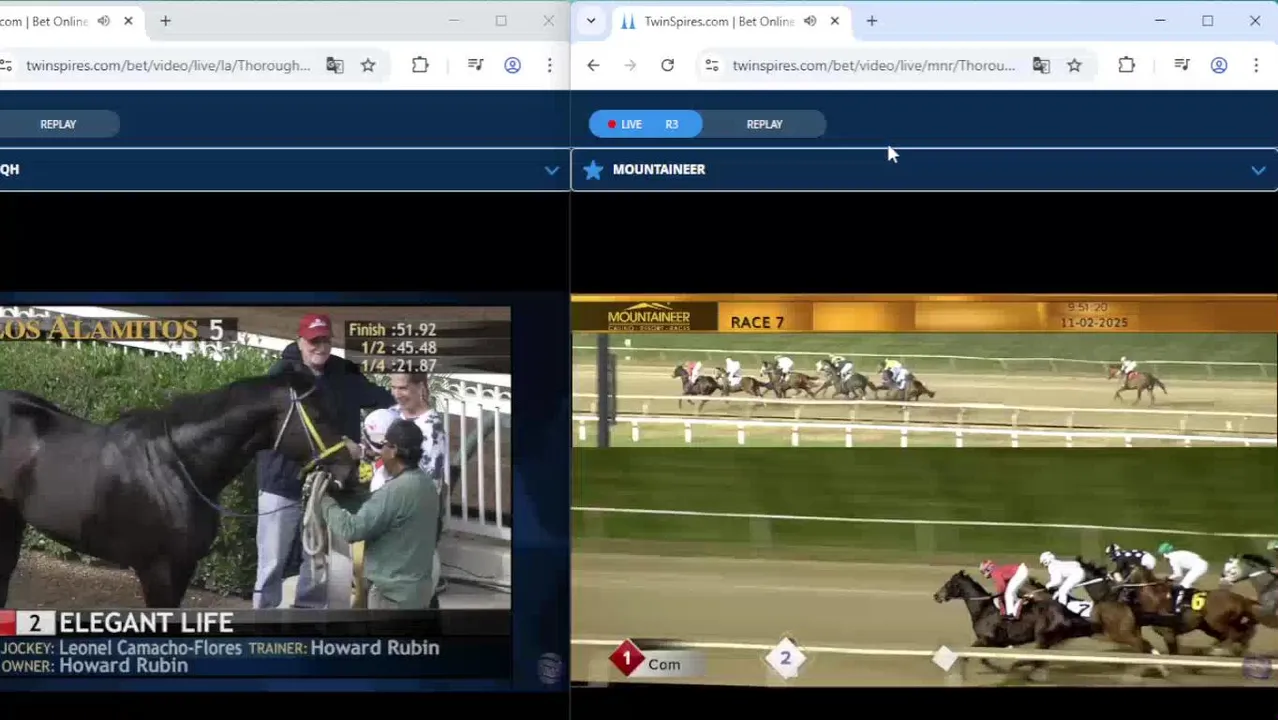Screen dimensions: 1278x720
Task: Open media controls icon in left window
Action: [x=476, y=65]
